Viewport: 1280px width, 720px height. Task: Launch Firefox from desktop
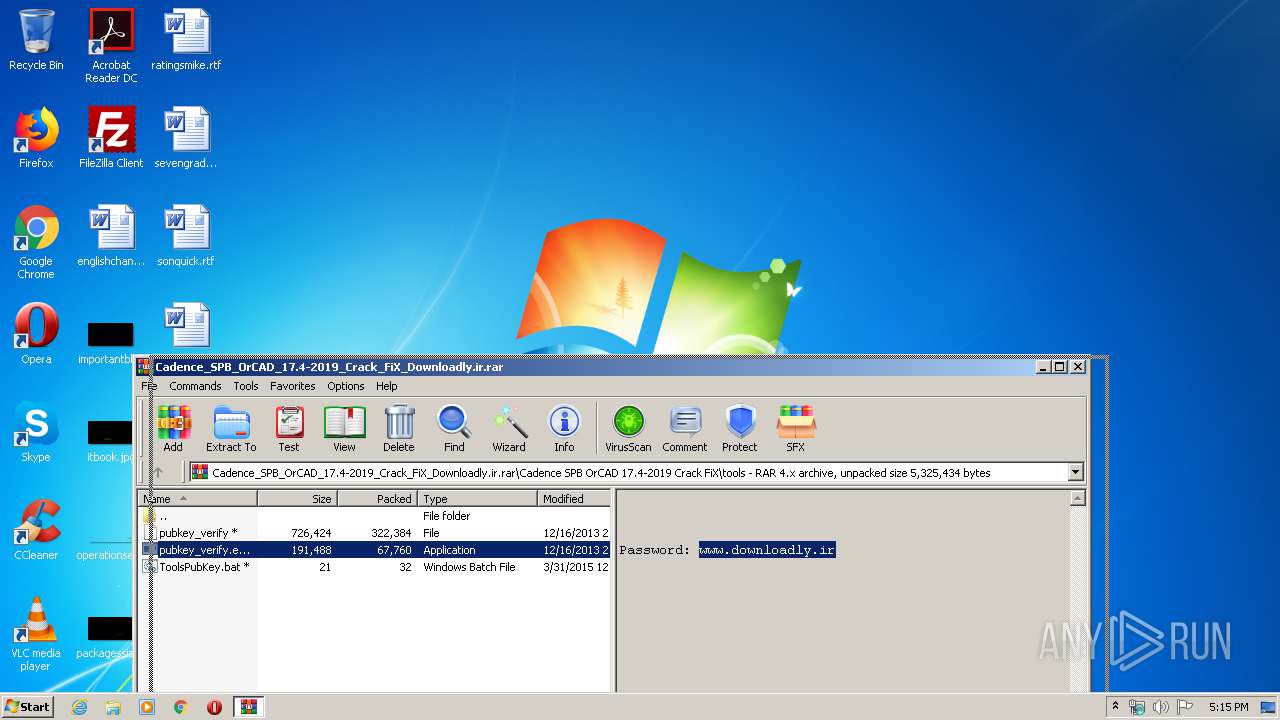pyautogui.click(x=36, y=138)
